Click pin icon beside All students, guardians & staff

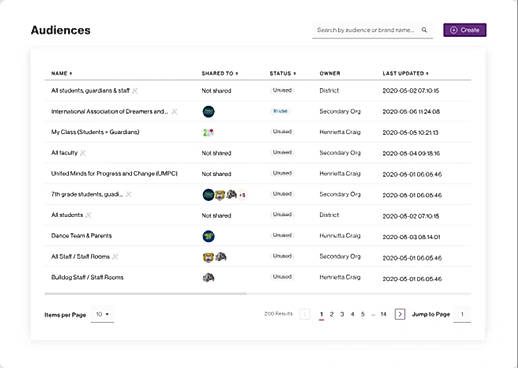135,91
